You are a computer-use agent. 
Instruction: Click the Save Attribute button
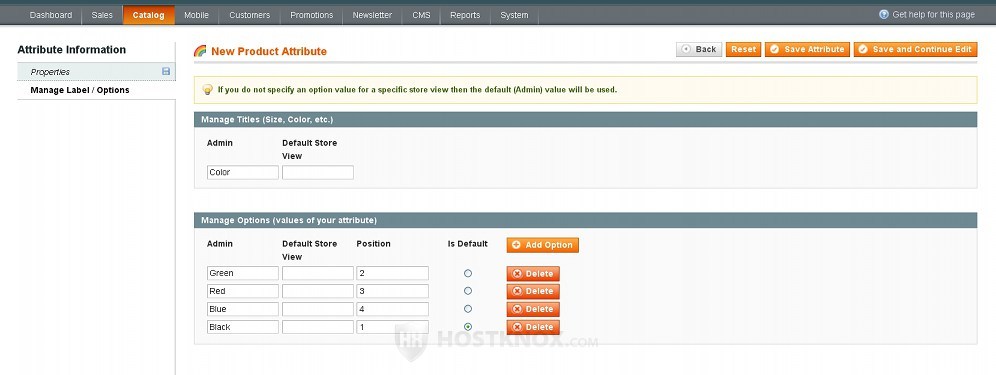pyautogui.click(x=807, y=50)
